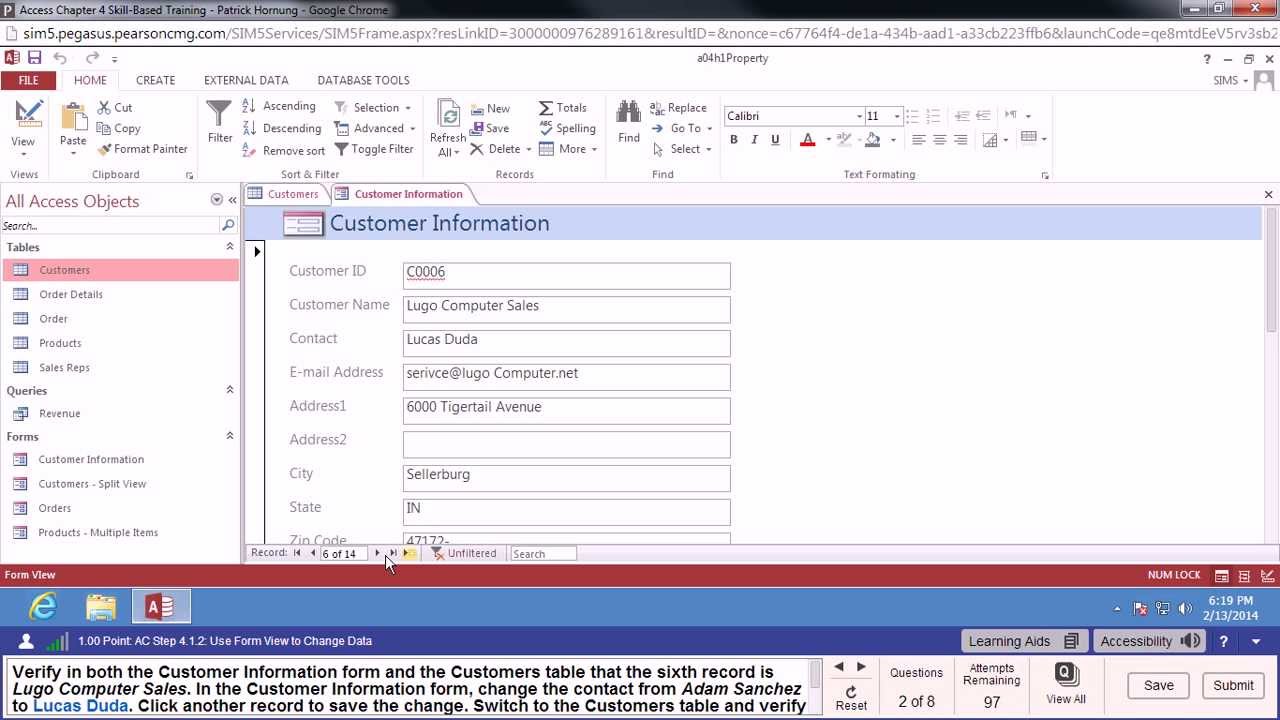Open Order Details table in navigation pane

[x=70, y=294]
